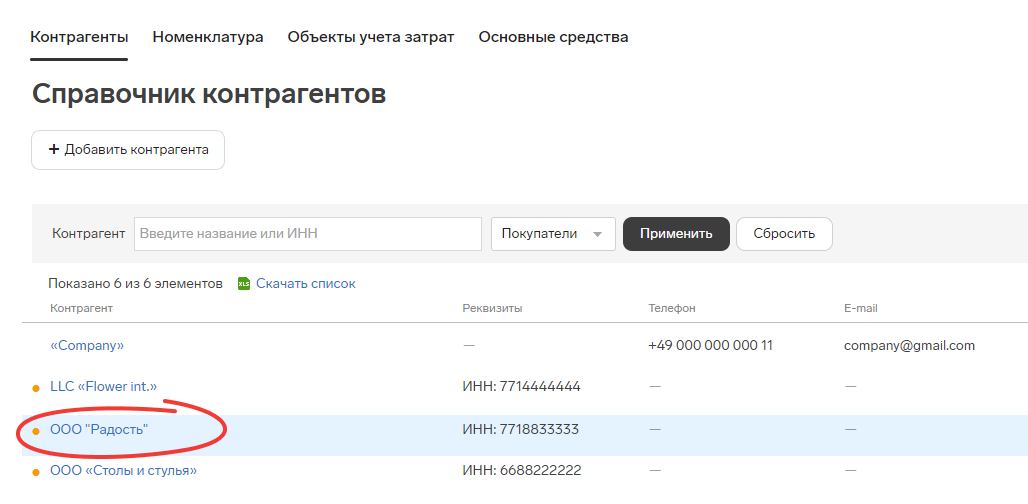The image size is (1028, 504).
Task: Open the Контрагенты tab
Action: click(79, 37)
